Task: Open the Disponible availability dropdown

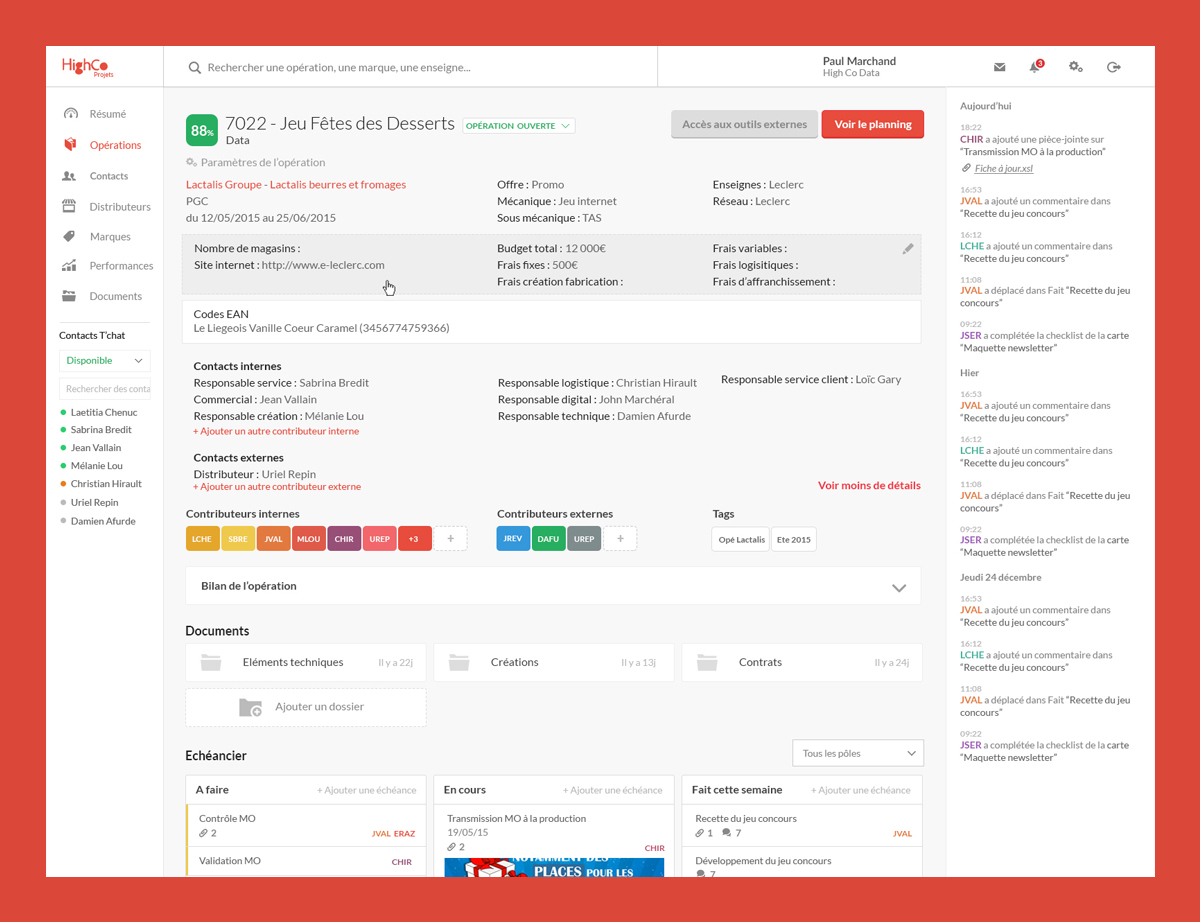Action: click(105, 360)
